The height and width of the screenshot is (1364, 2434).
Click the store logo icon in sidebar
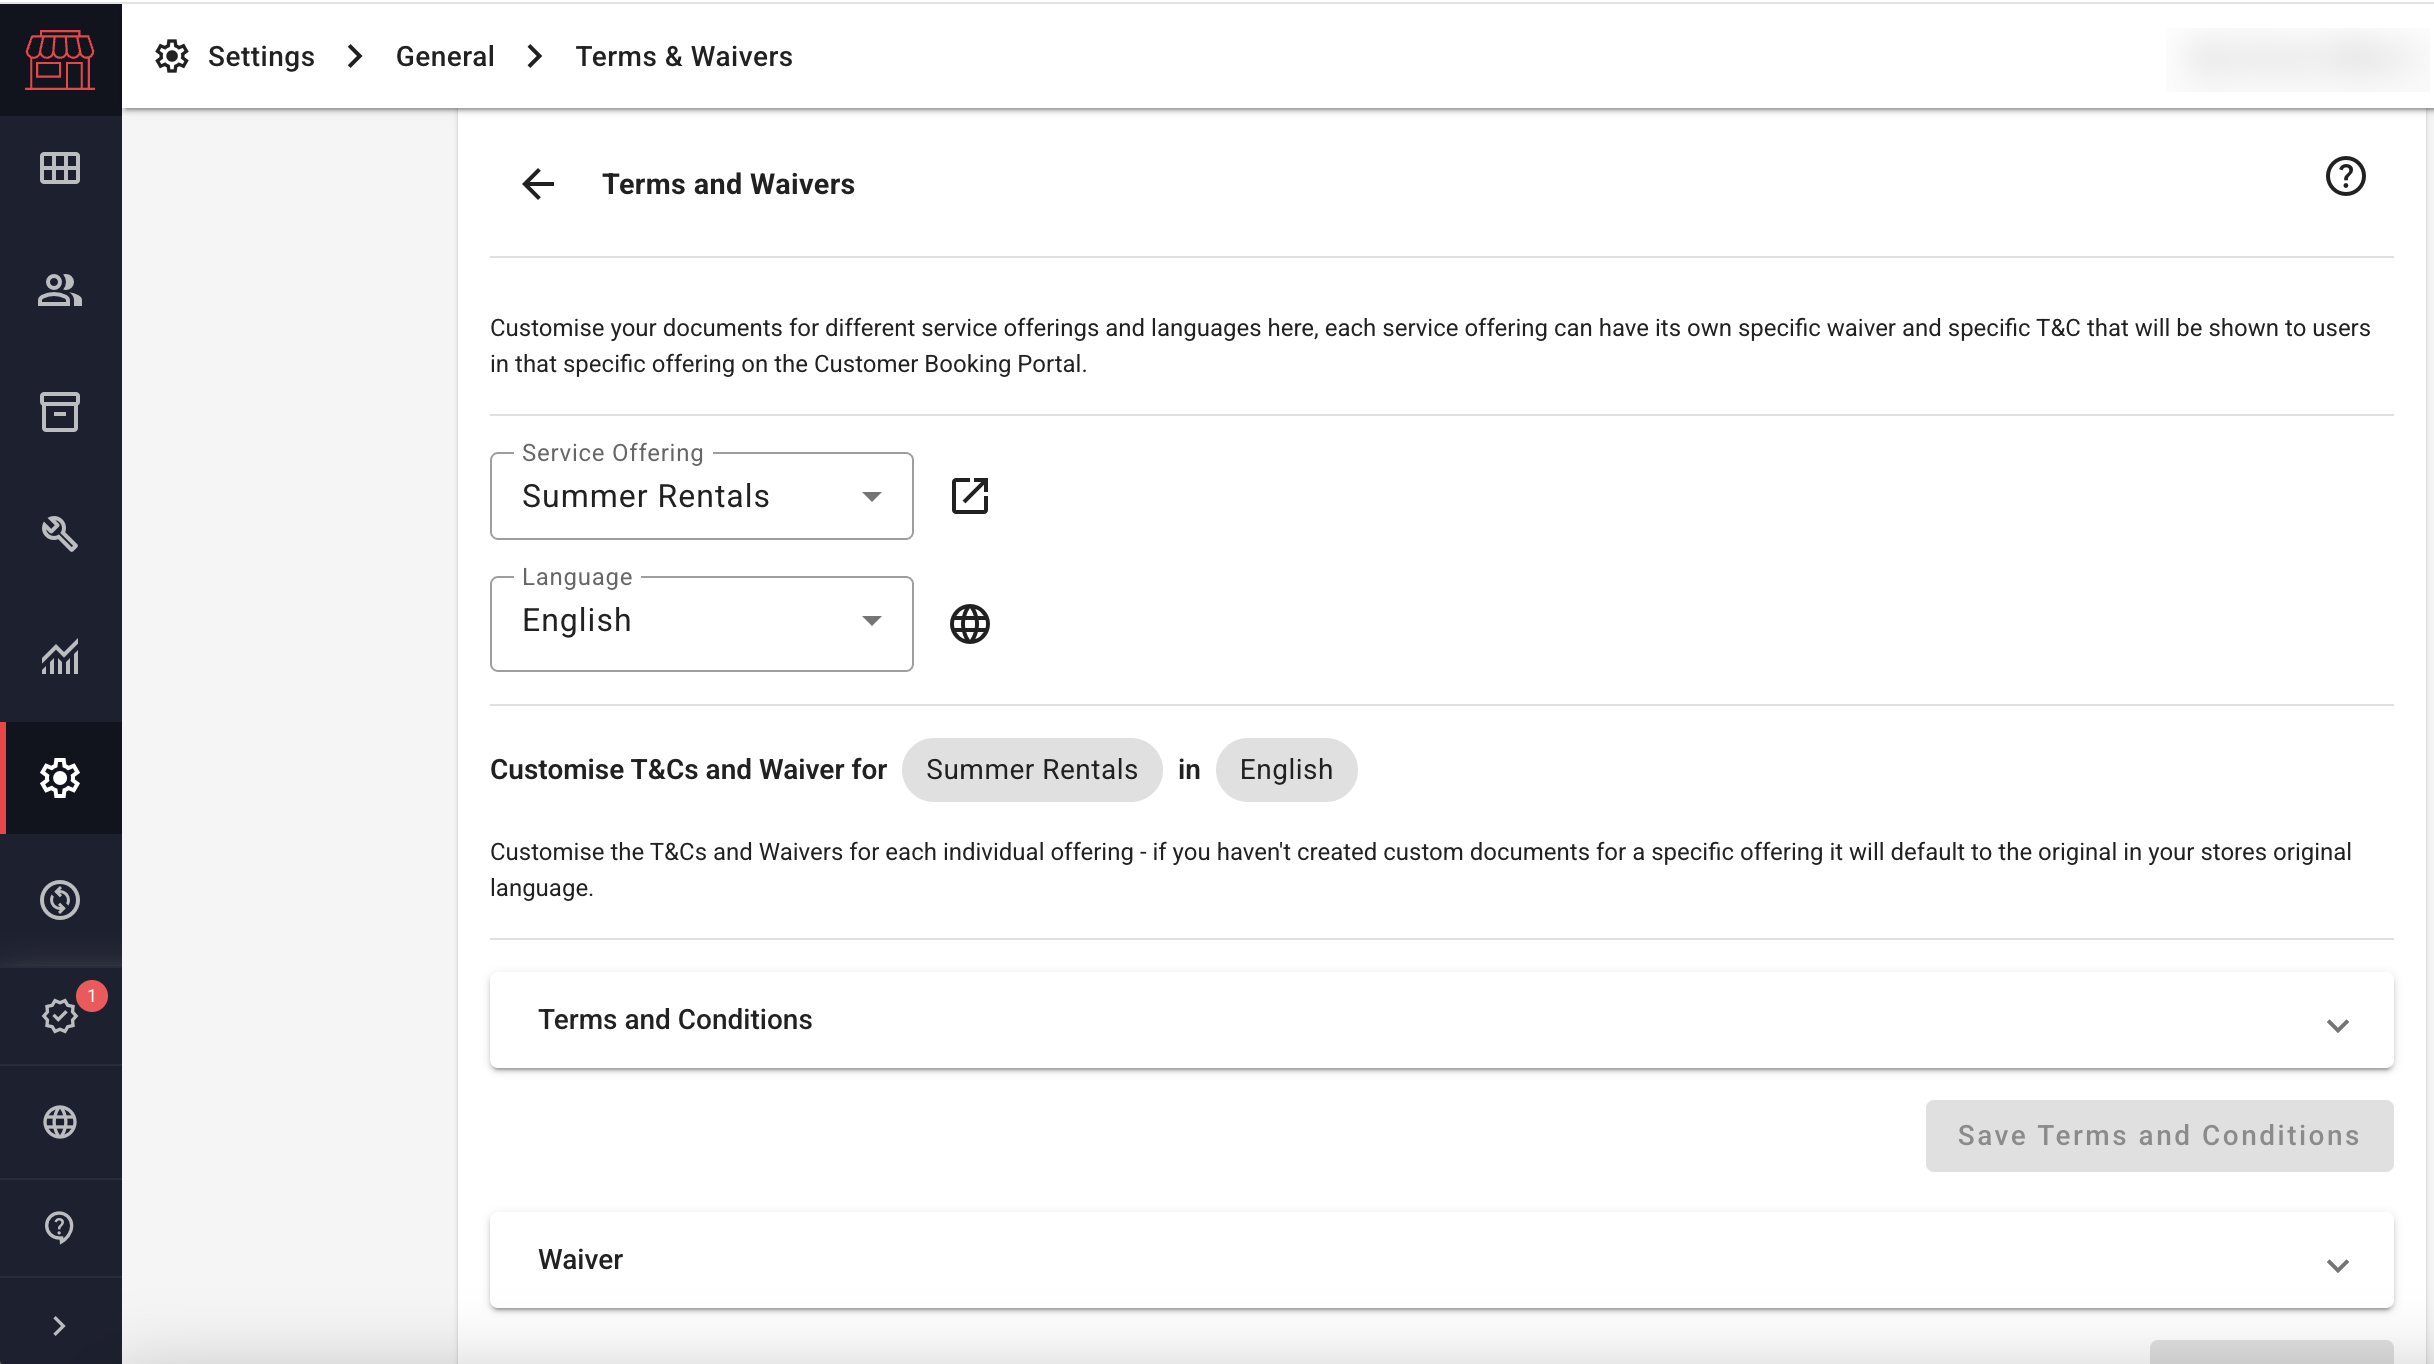pyautogui.click(x=60, y=59)
